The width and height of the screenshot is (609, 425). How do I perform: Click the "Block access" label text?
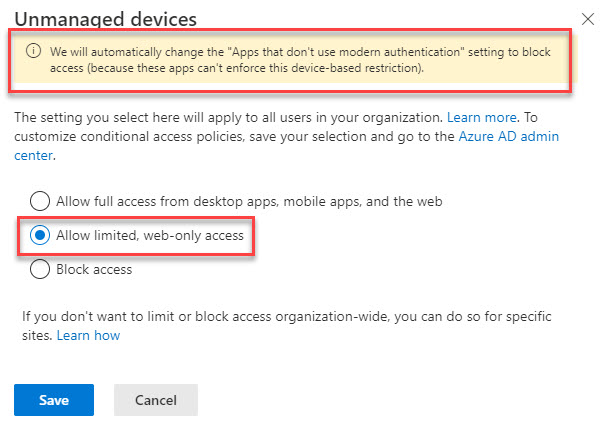[x=94, y=269]
